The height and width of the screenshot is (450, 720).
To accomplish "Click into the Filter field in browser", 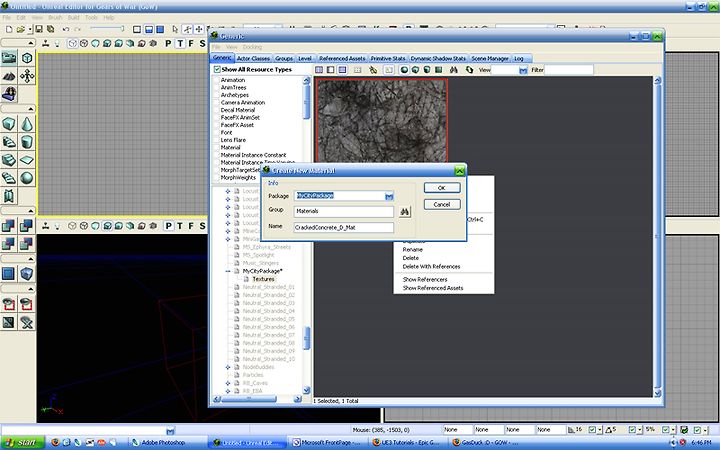I will pyautogui.click(x=569, y=70).
